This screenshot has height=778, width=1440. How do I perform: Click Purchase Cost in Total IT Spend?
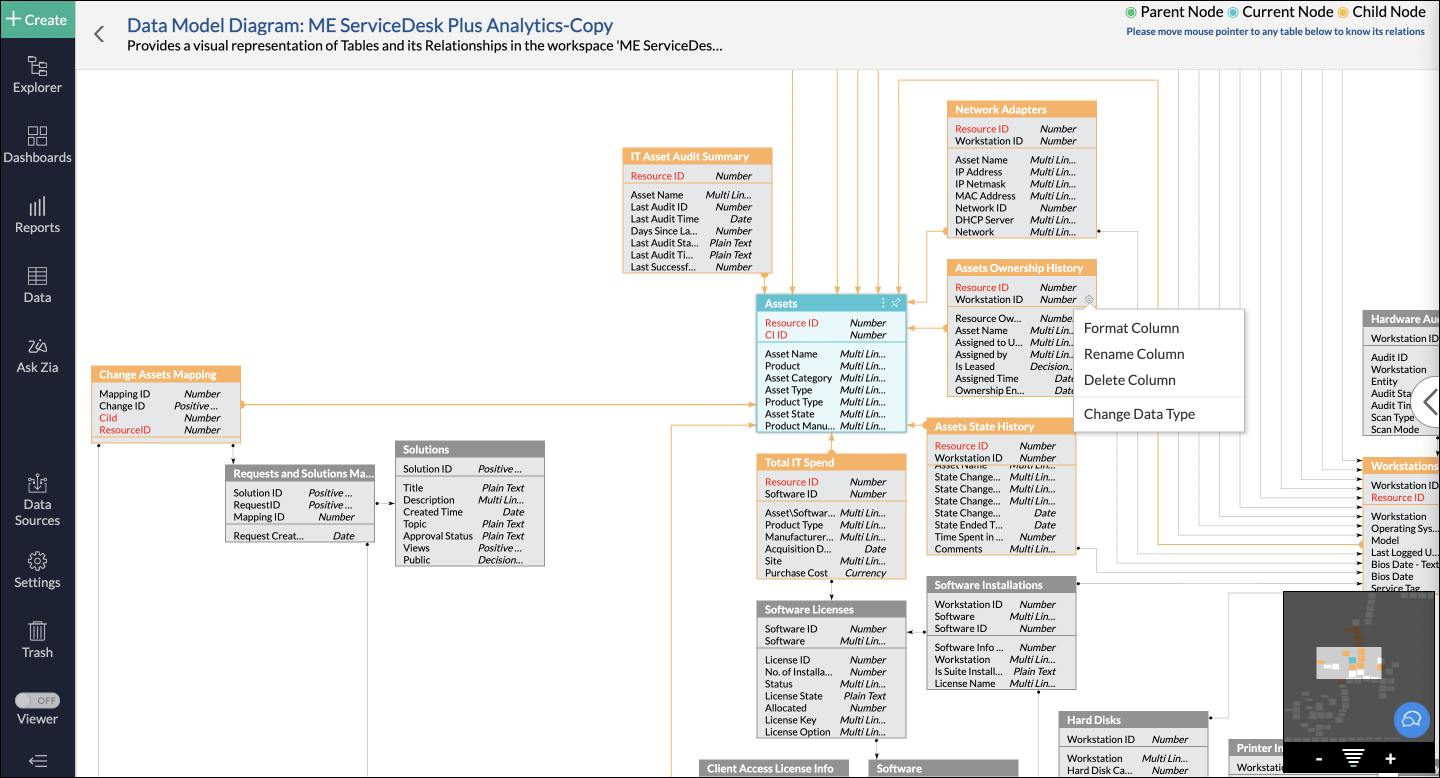tap(831, 573)
